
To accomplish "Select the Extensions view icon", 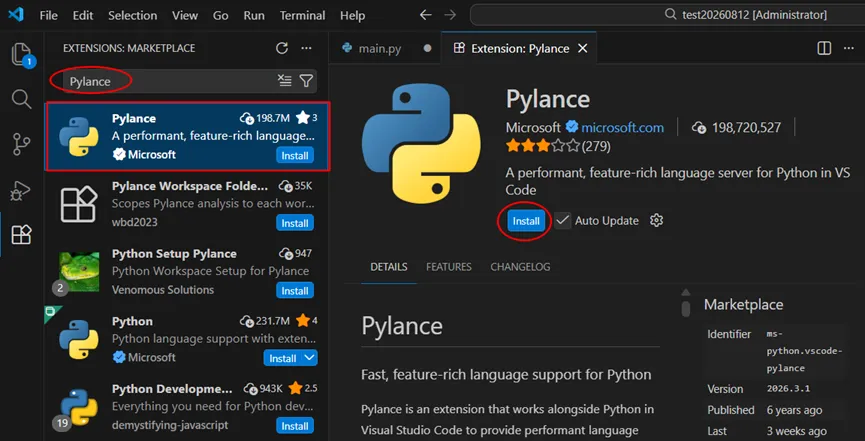I will (x=22, y=235).
